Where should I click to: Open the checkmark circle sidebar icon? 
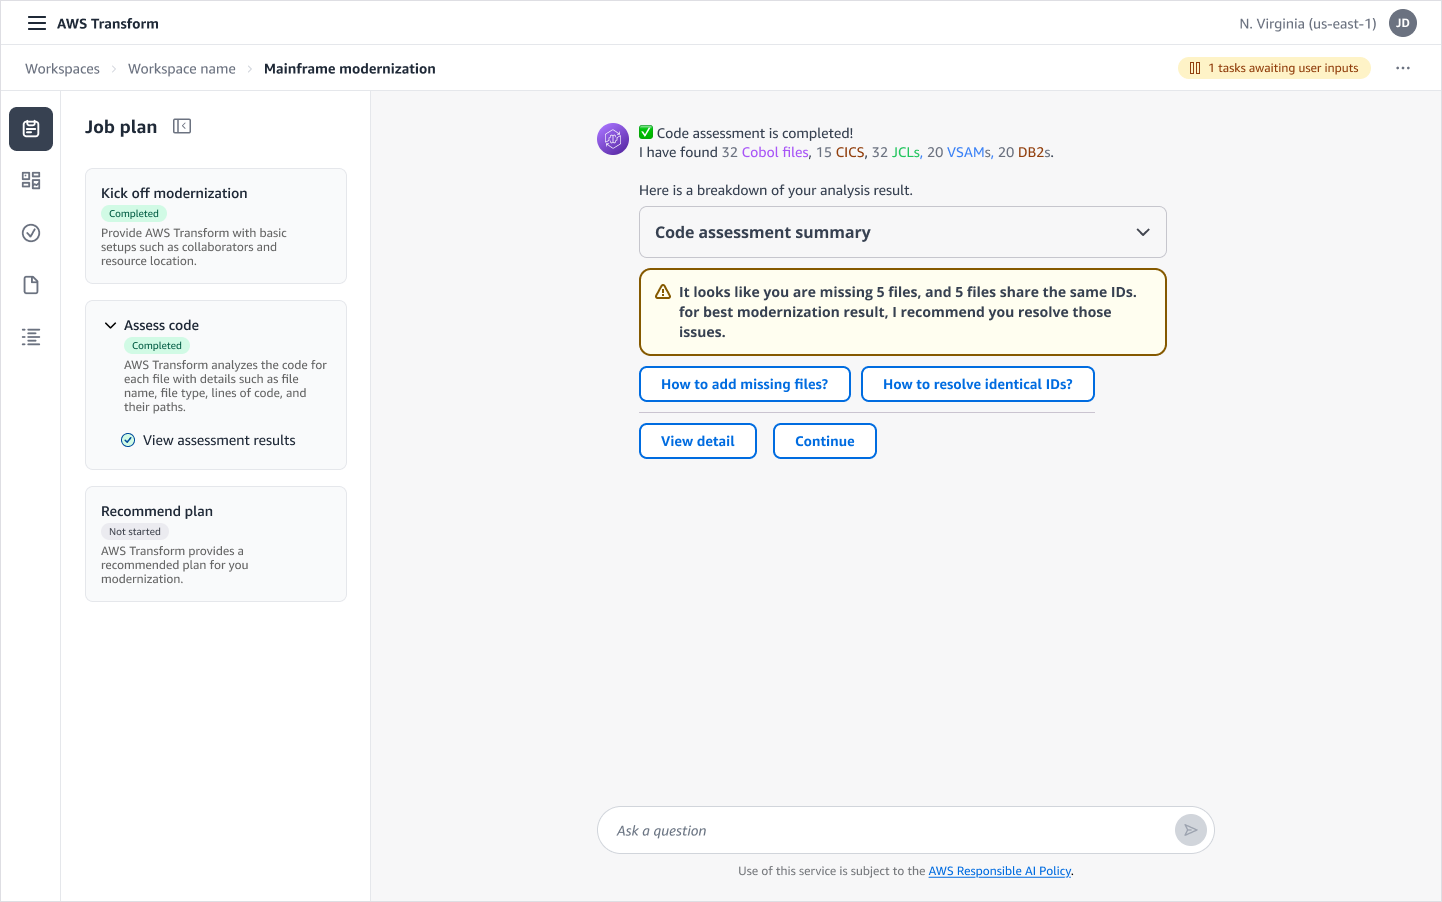point(31,233)
